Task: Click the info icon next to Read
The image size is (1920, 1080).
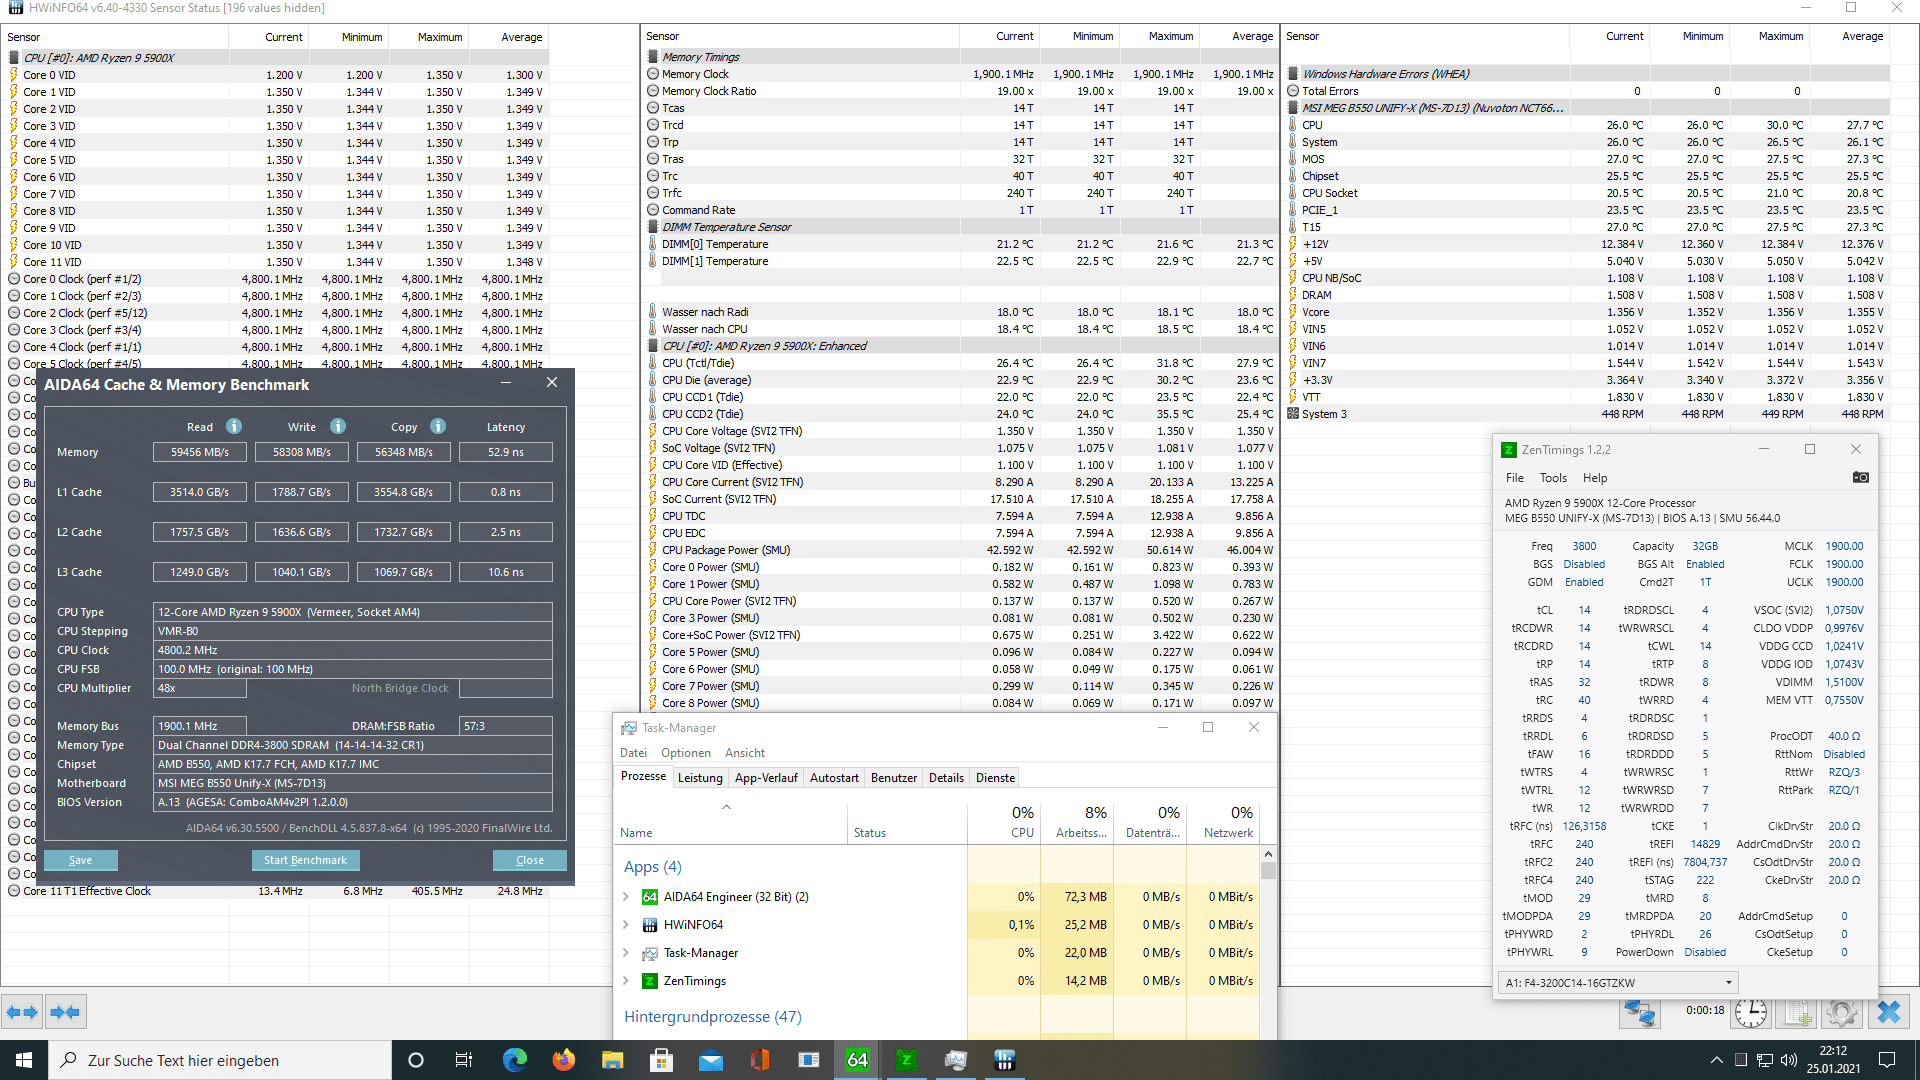Action: point(234,426)
